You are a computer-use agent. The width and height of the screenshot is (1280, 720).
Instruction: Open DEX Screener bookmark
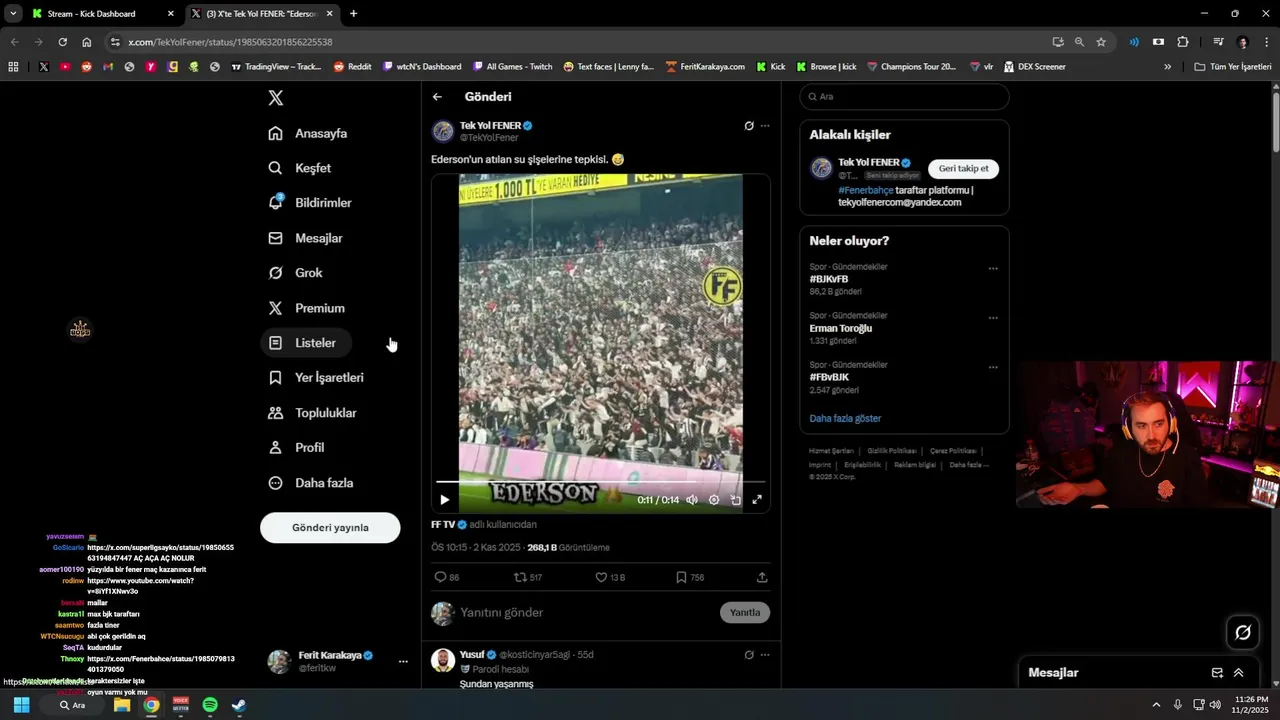tap(1033, 67)
